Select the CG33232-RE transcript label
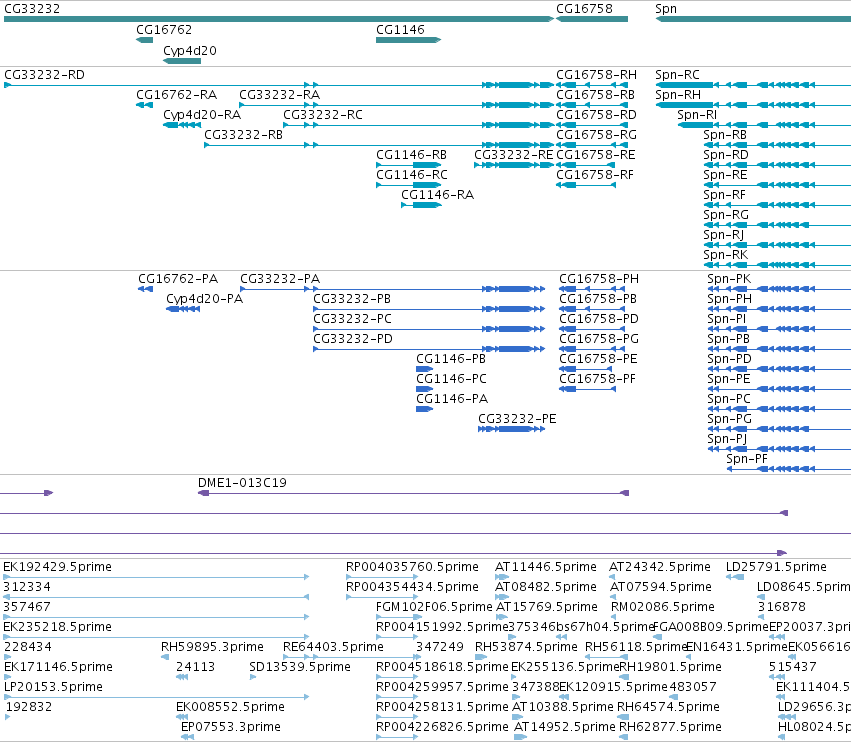The image size is (851, 742). (x=513, y=155)
